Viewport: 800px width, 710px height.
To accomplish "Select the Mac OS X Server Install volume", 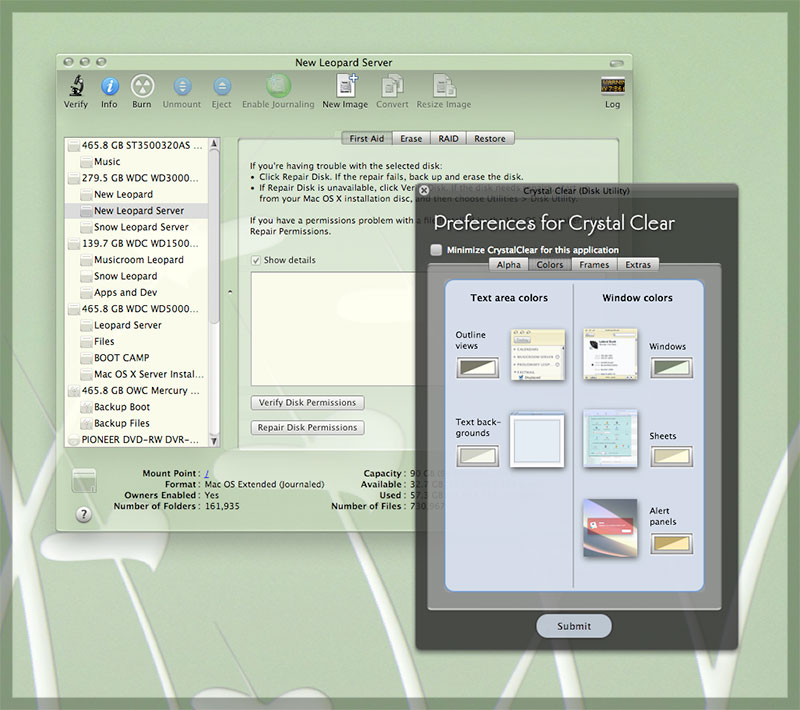I will (x=137, y=374).
